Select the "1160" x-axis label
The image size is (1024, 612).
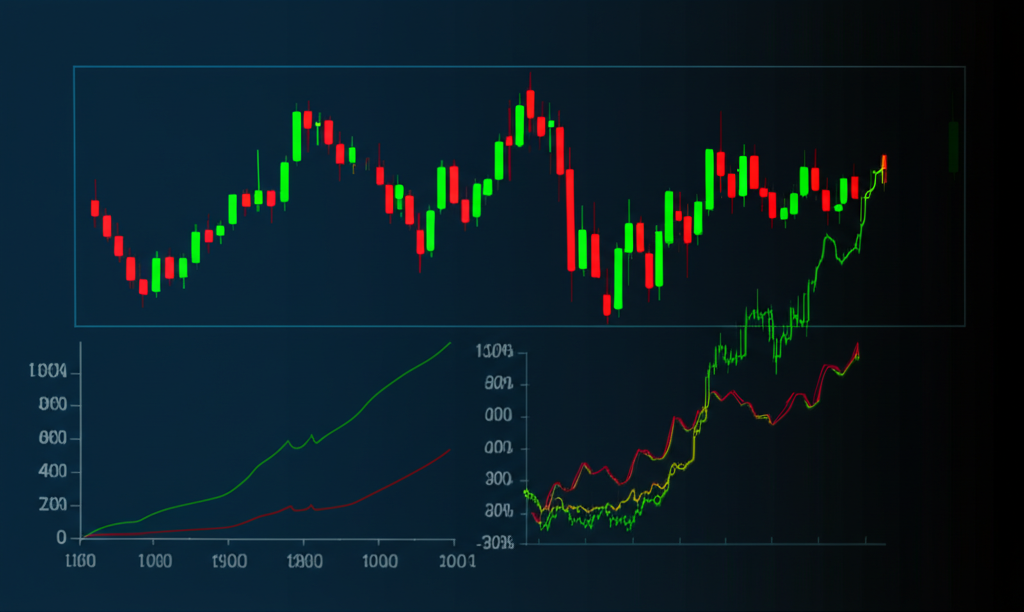(x=79, y=561)
